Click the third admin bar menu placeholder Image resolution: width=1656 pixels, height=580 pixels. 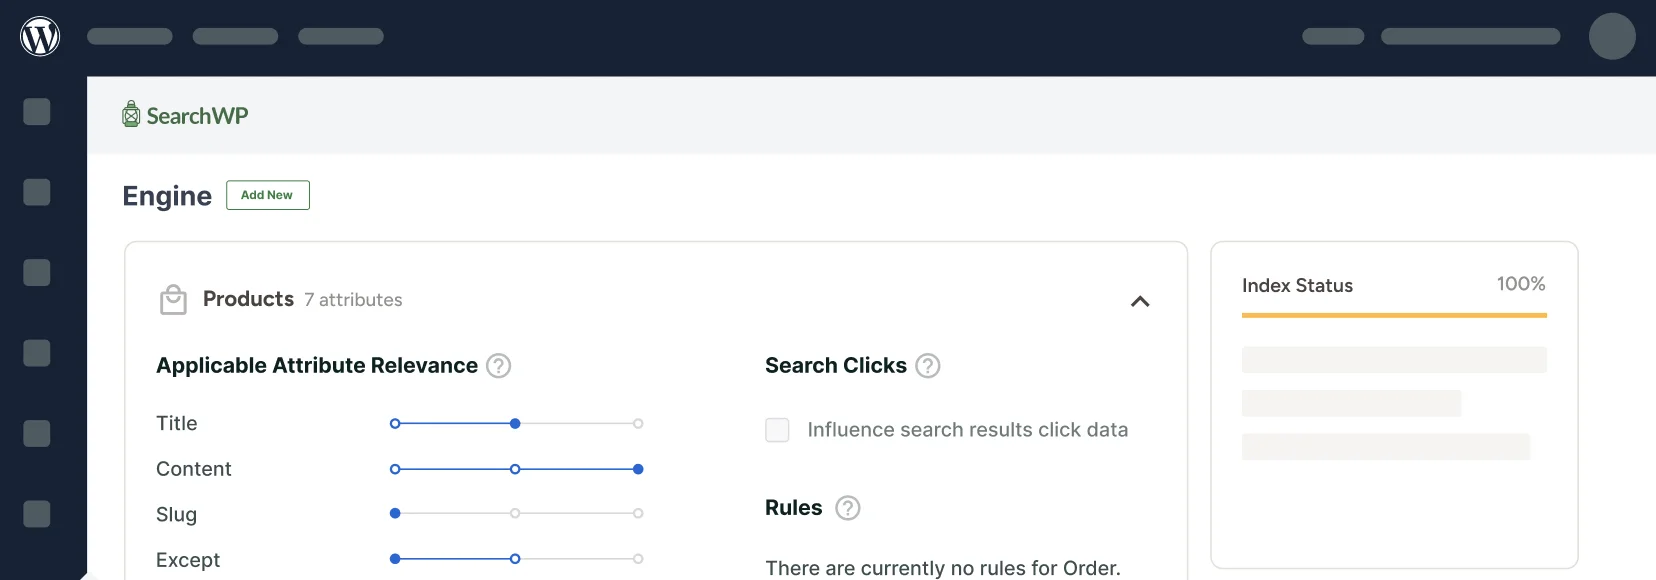coord(341,36)
